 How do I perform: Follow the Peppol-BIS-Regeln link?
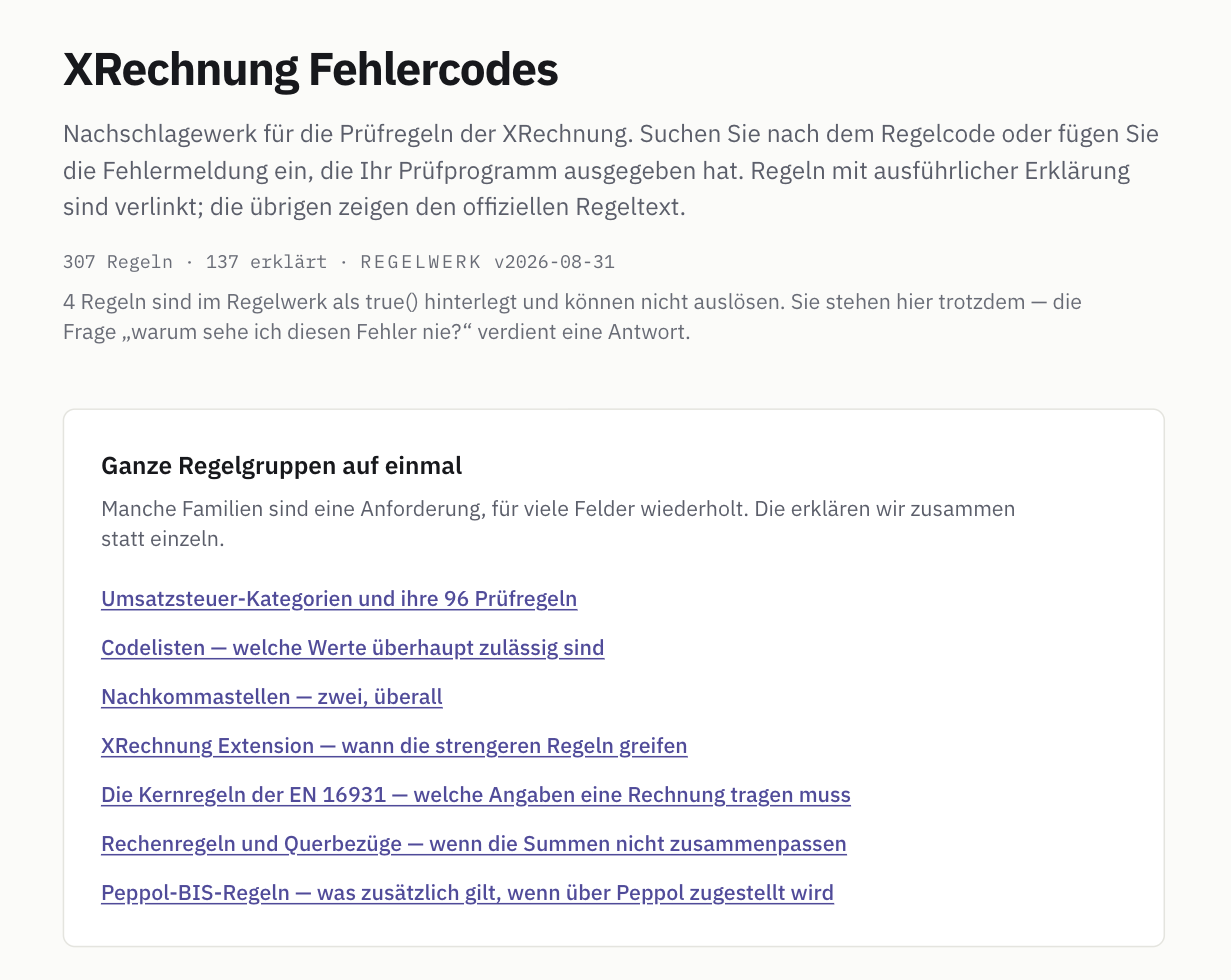(x=467, y=893)
